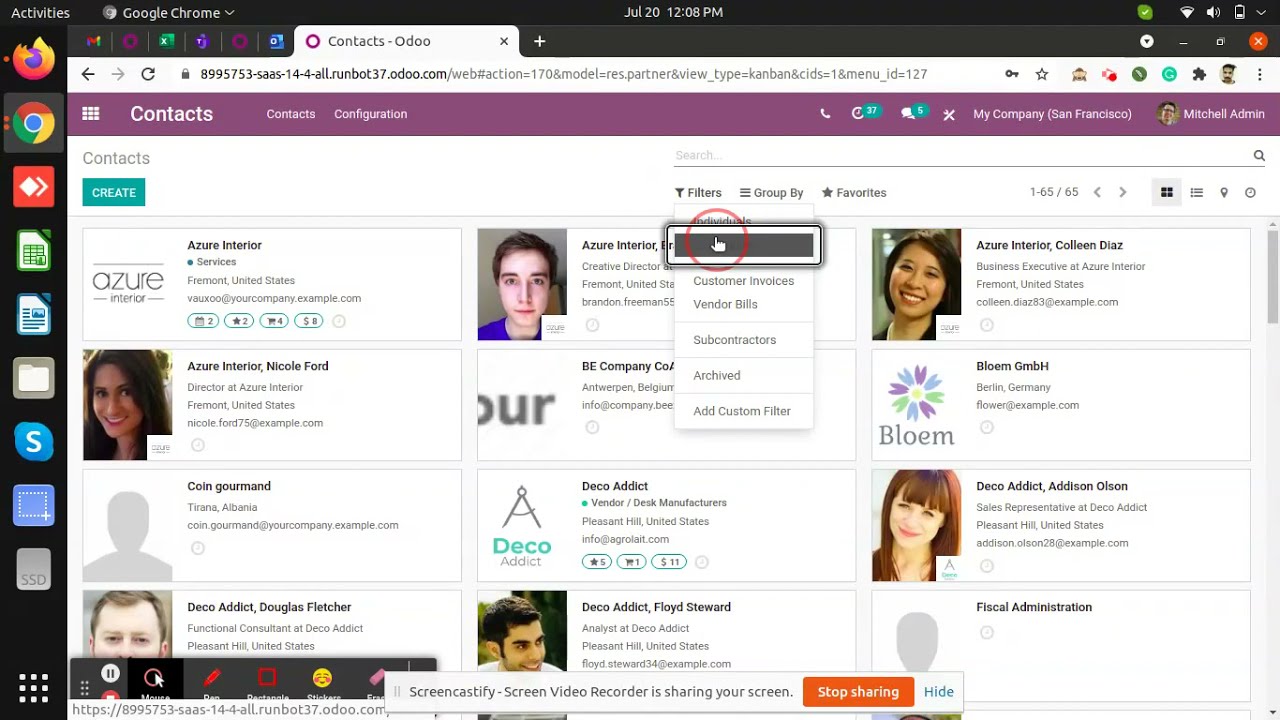Click search magnifier icon in Contacts
This screenshot has width=1280, height=720.
[1259, 156]
